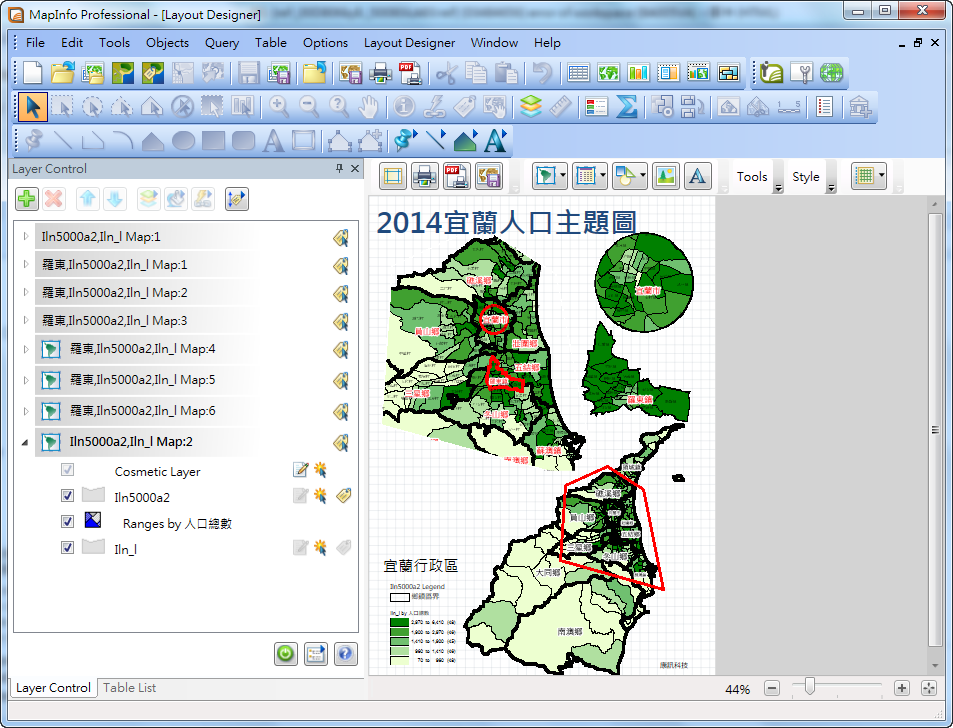
Task: Open the Layout Designer menu
Action: click(x=409, y=43)
